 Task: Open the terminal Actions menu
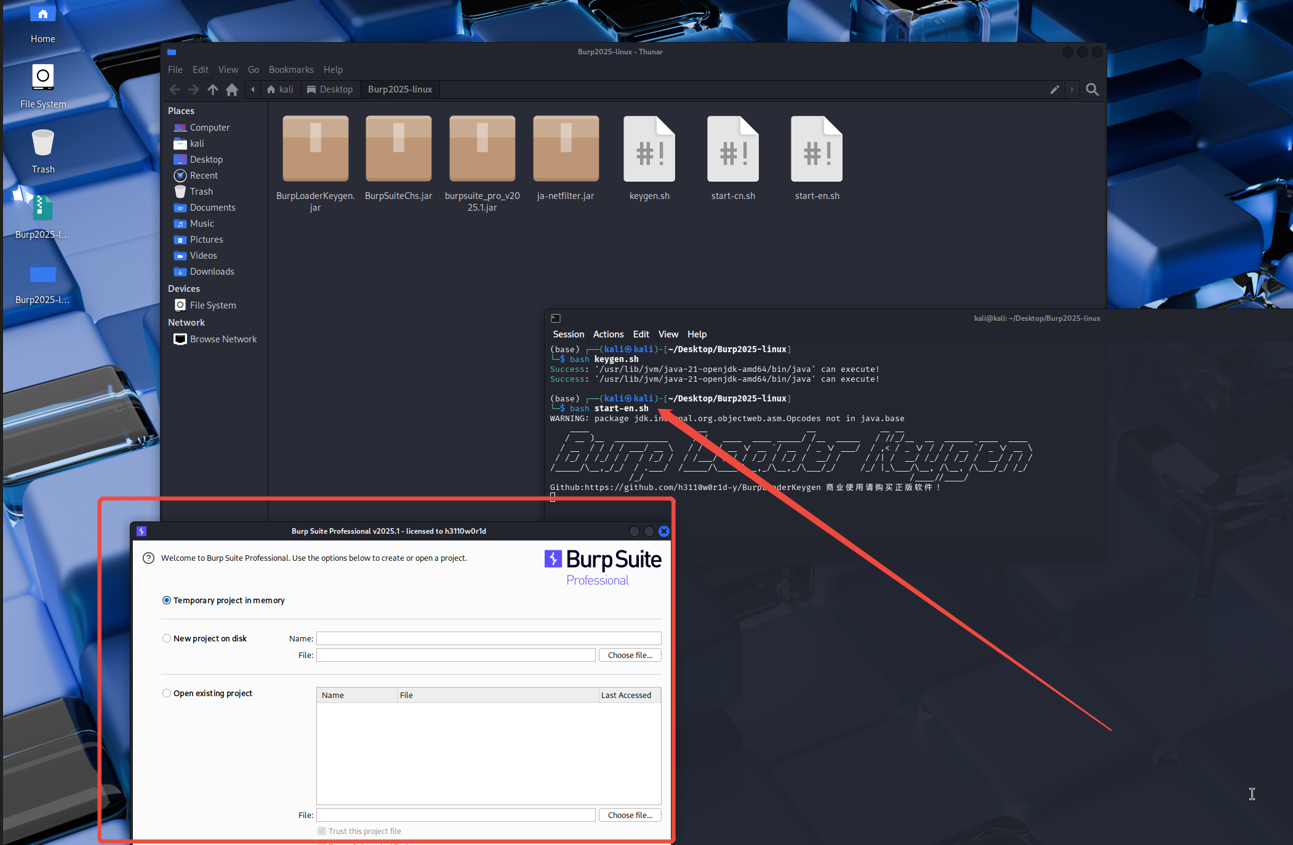tap(607, 335)
